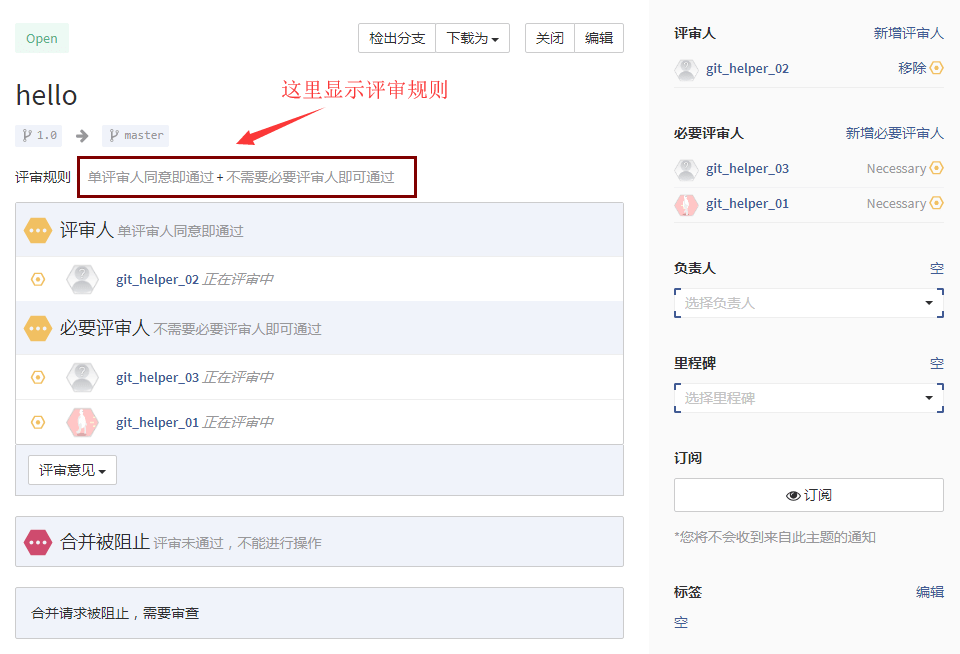960x654 pixels.
Task: Click Necessary status icon for git_helper_03
Action: [x=936, y=168]
